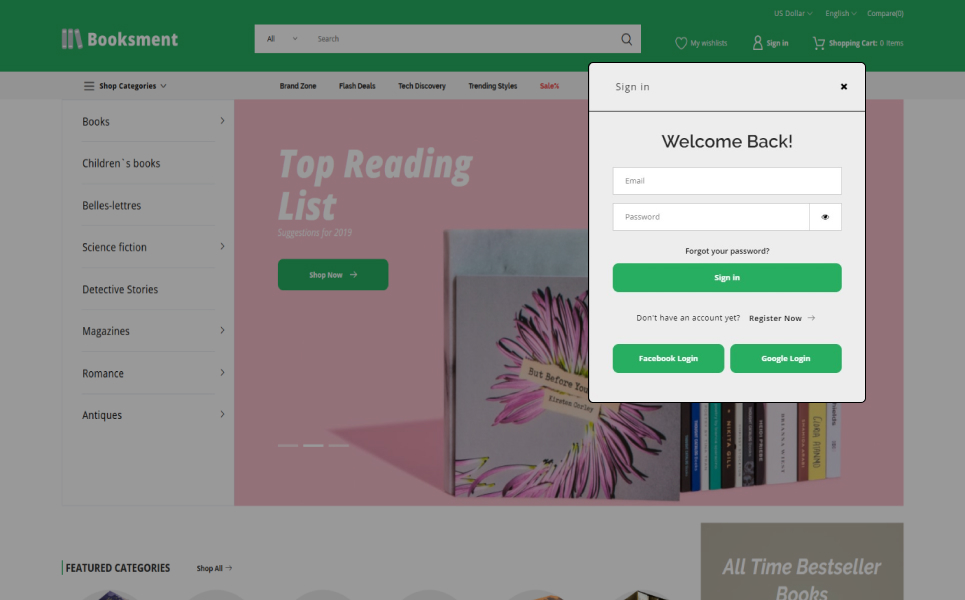Select Detective Stories category
Viewport: 965px width, 600px height.
(x=120, y=289)
